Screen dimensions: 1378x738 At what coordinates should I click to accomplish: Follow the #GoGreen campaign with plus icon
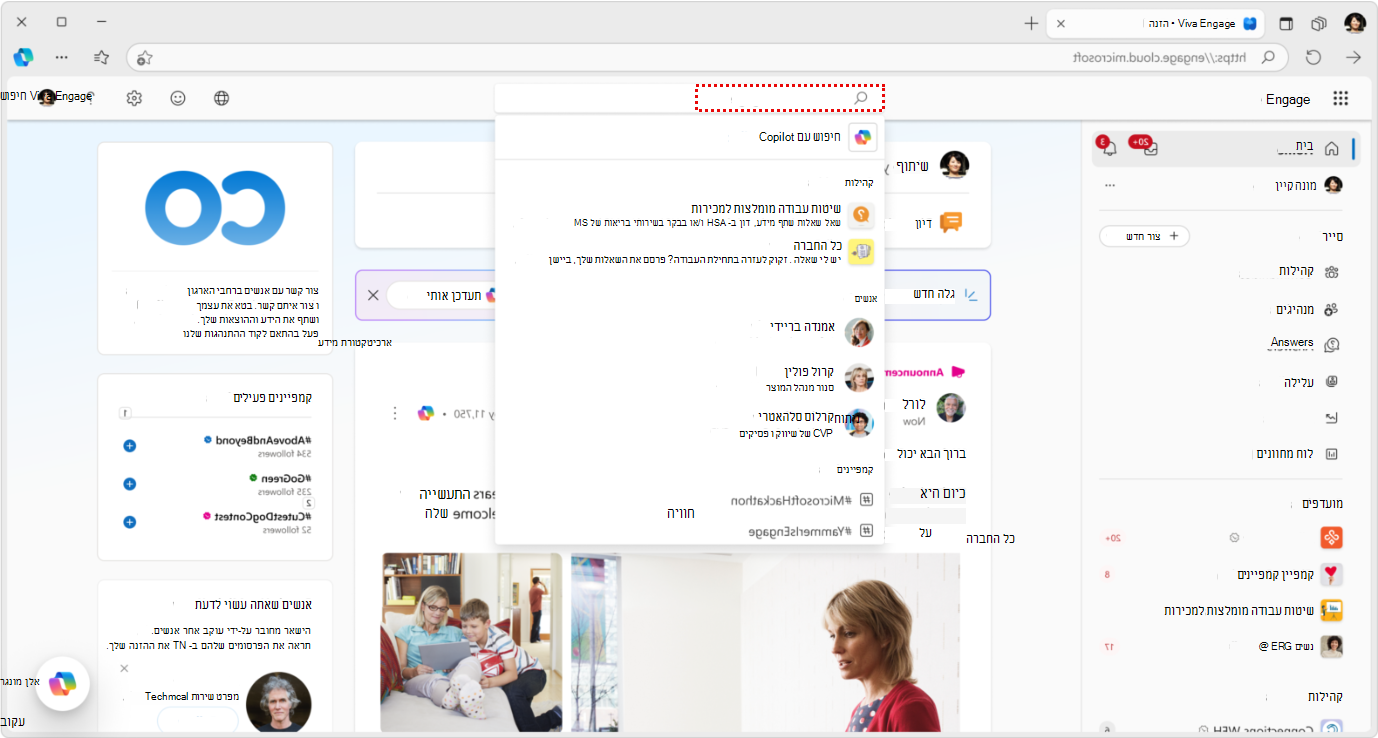point(129,484)
